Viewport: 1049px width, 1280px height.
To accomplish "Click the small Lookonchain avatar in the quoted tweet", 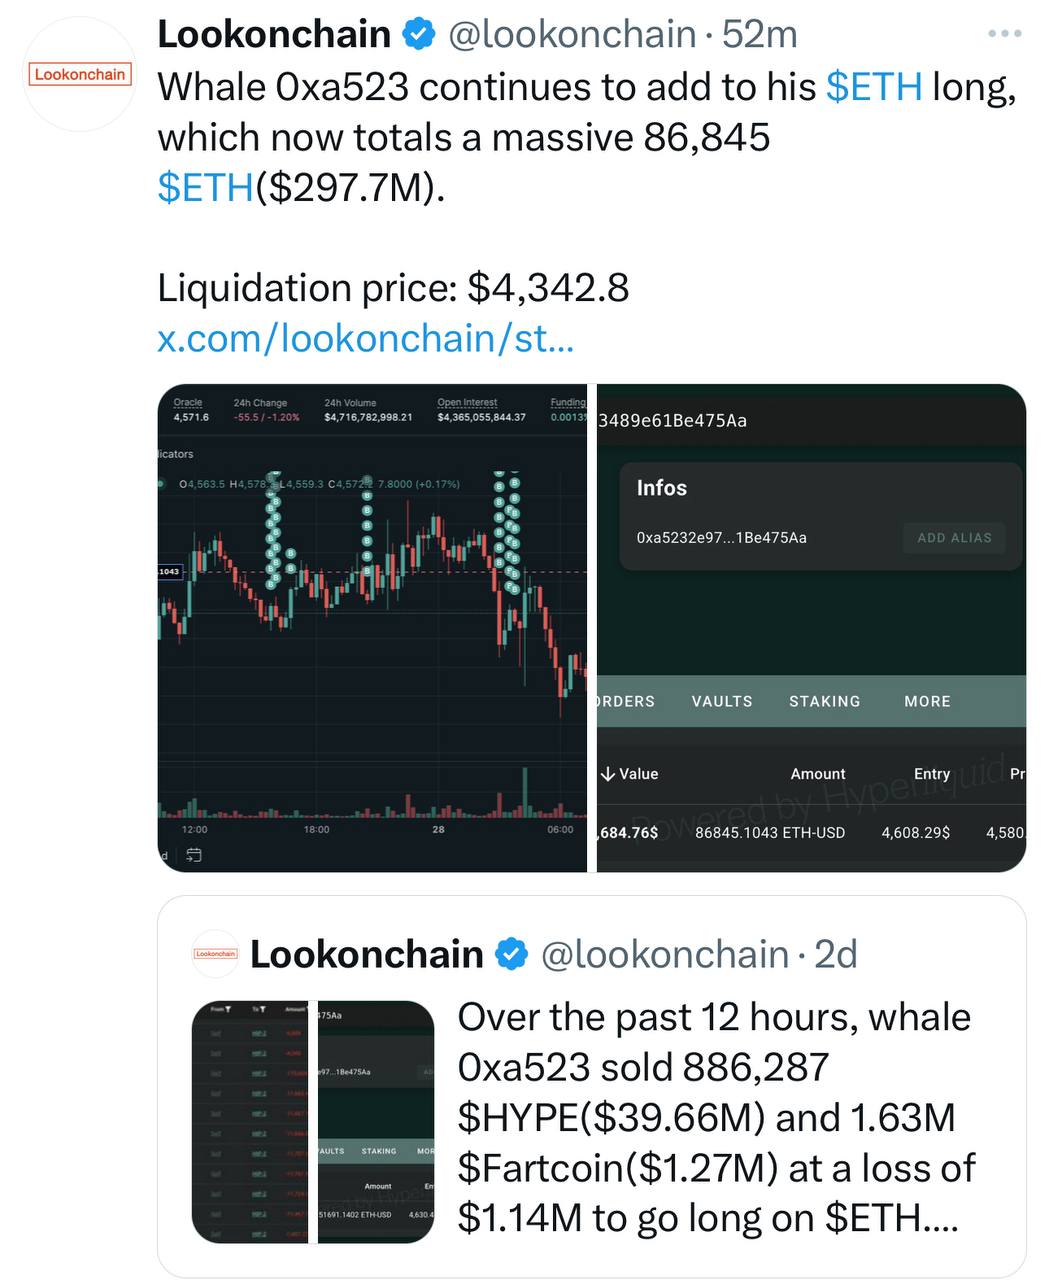I will click(x=215, y=954).
